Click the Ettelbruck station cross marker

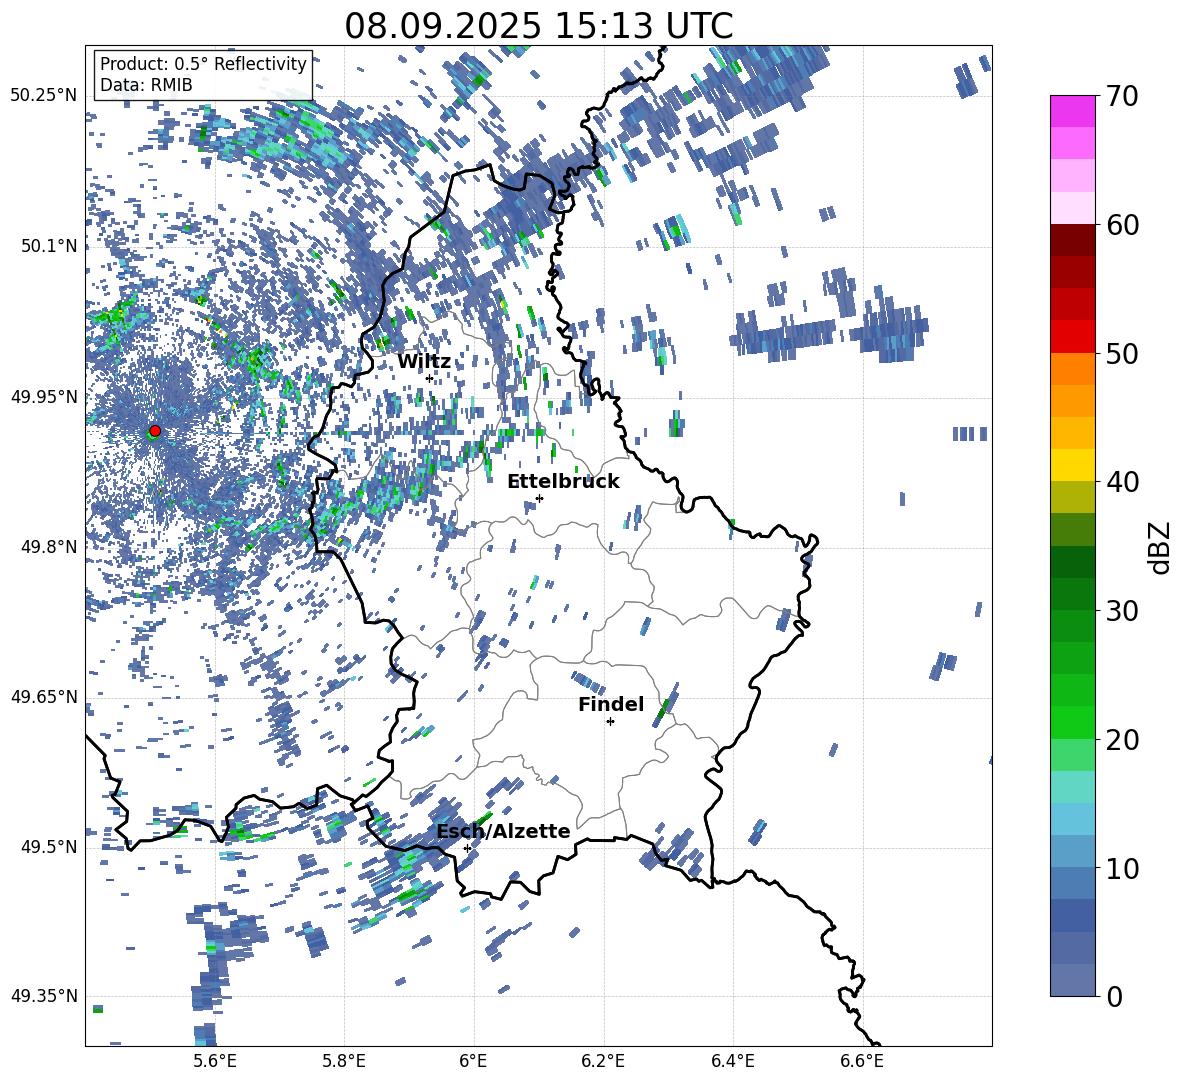[539, 498]
